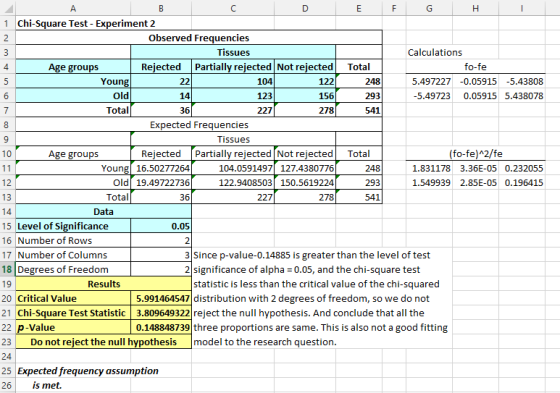Click the 'Number of Columns' label

tap(73, 255)
